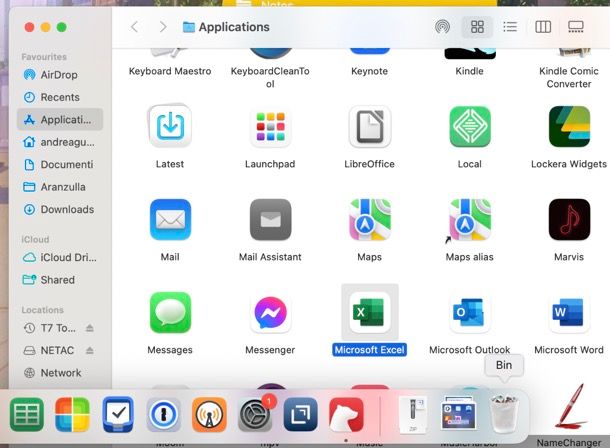Select the LibreOffice app icon
The width and height of the screenshot is (610, 448).
(370, 126)
